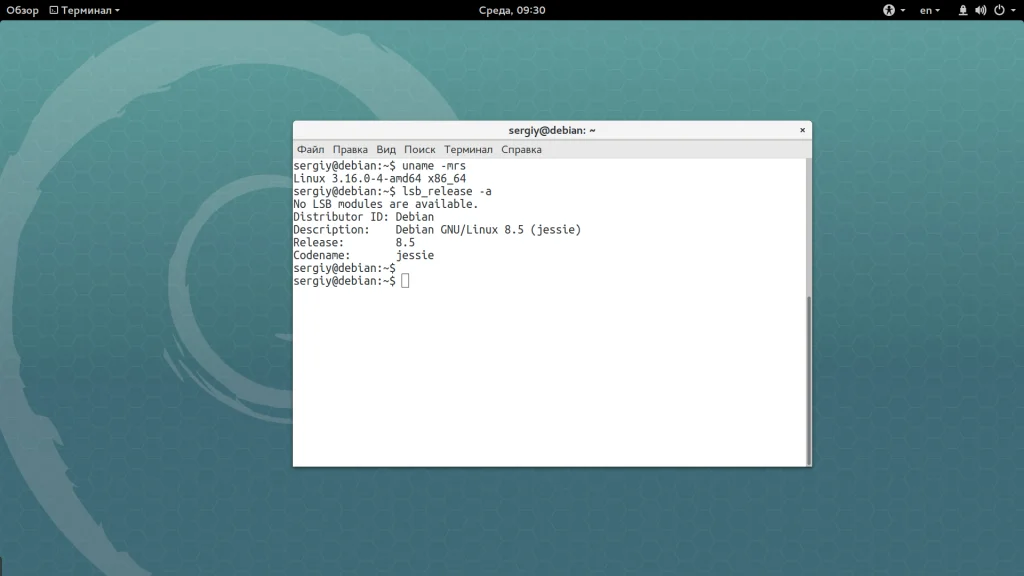The width and height of the screenshot is (1024, 576).
Task: Expand the system menu arrow next to power
Action: 1012,10
